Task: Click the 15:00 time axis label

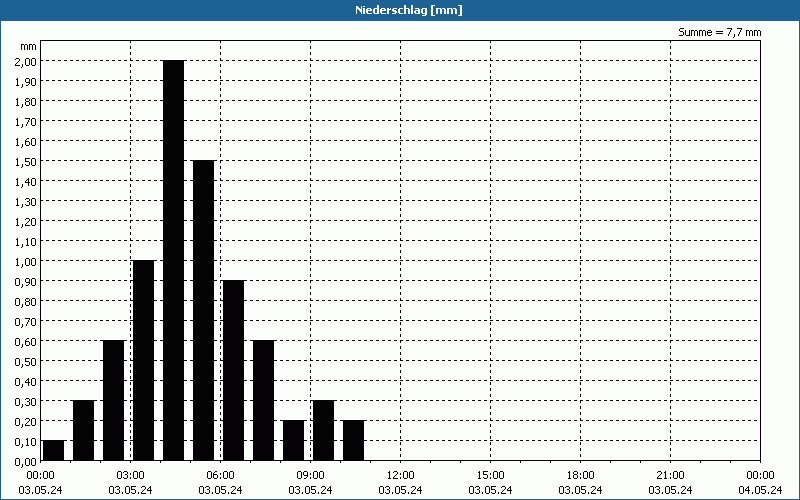Action: click(490, 476)
